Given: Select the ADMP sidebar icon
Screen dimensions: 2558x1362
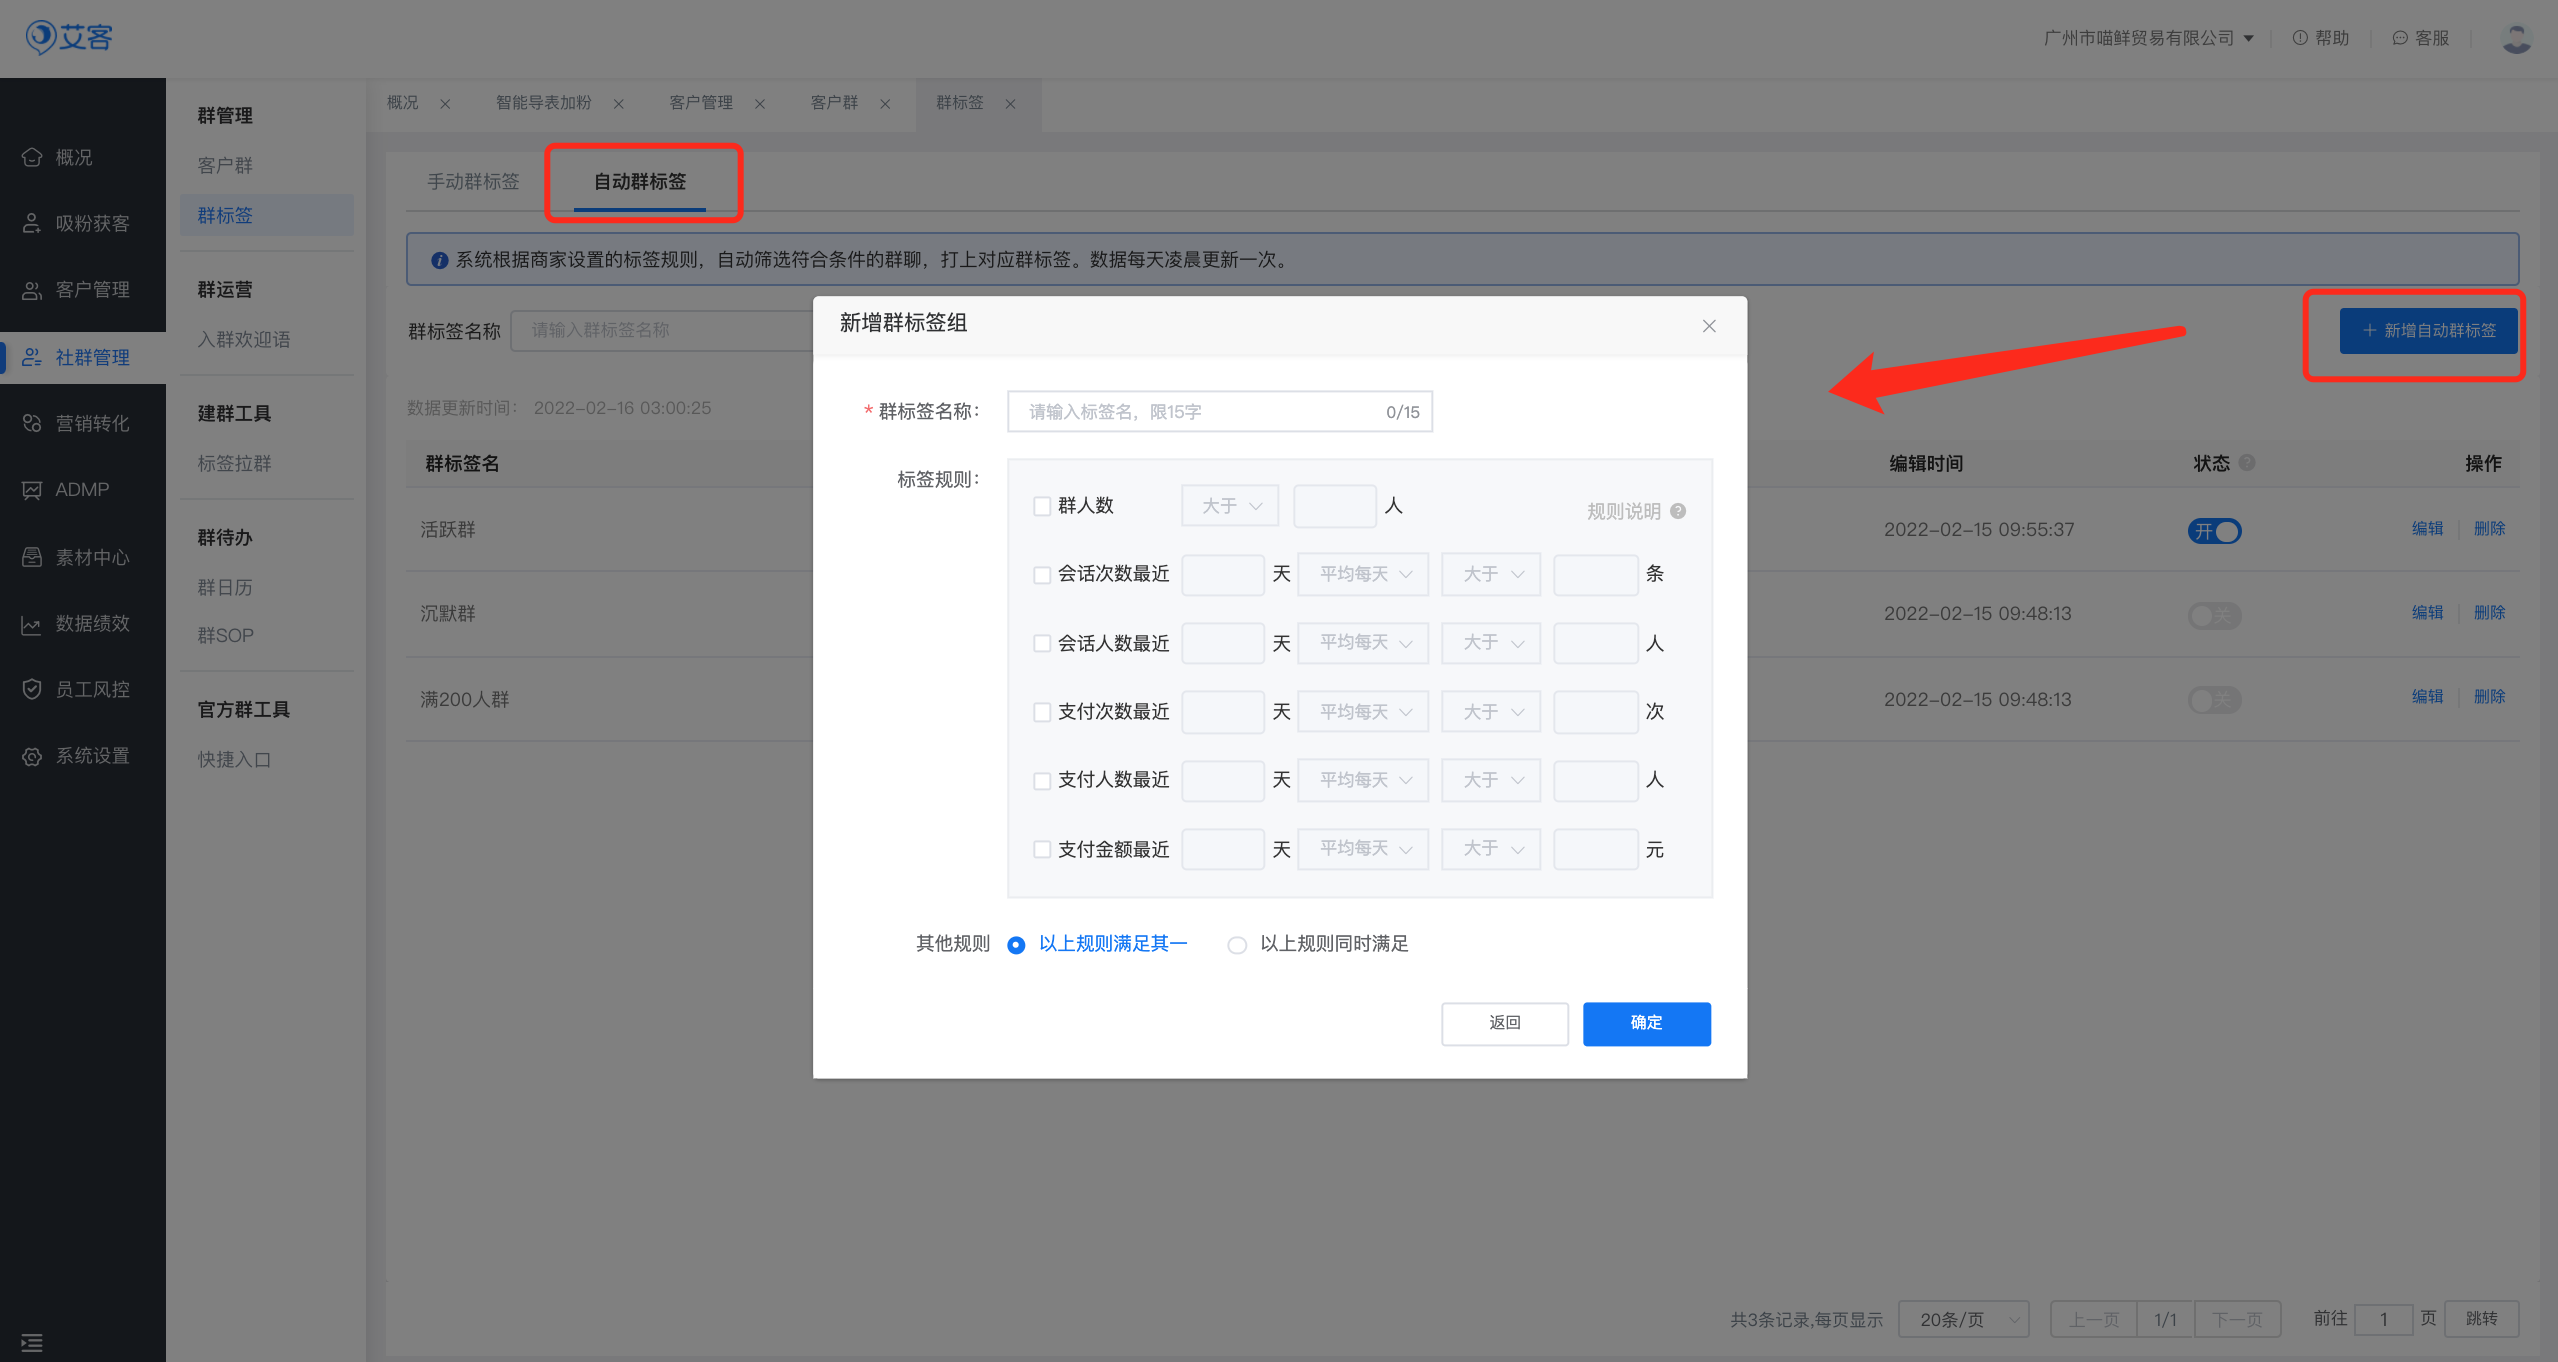Looking at the screenshot, I should (80, 489).
